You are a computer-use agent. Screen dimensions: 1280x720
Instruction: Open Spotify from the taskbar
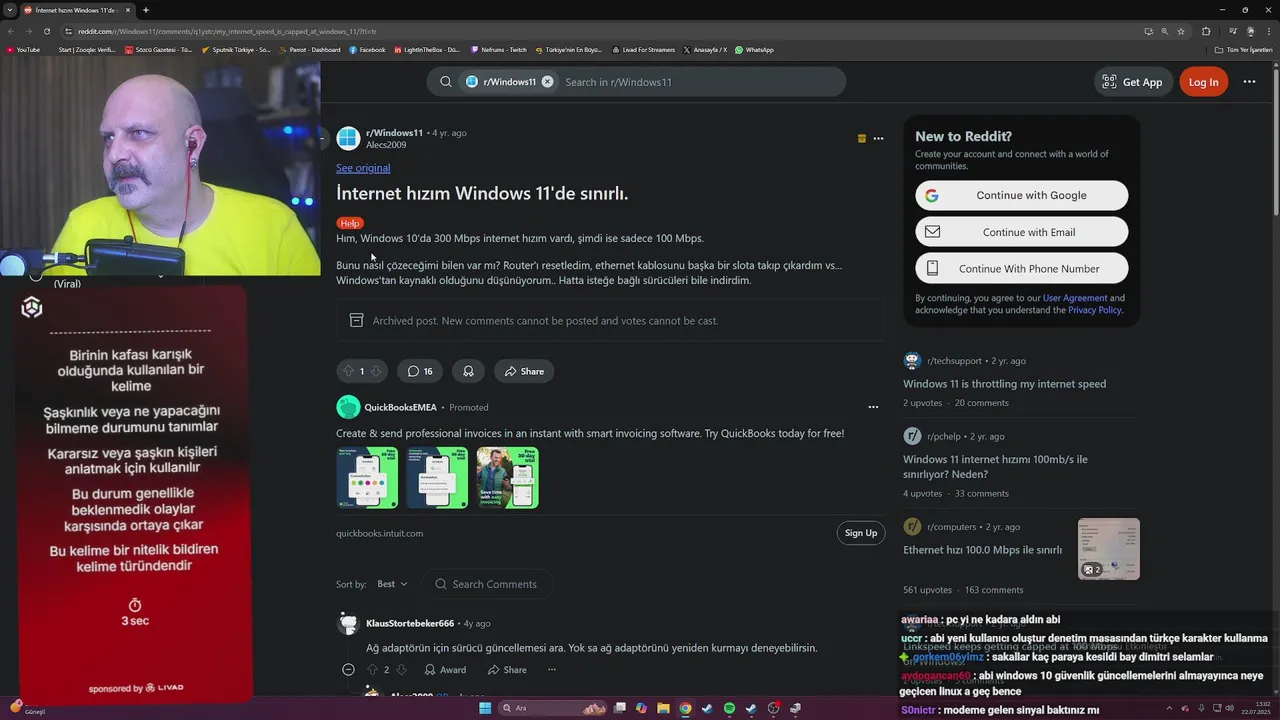tap(729, 708)
